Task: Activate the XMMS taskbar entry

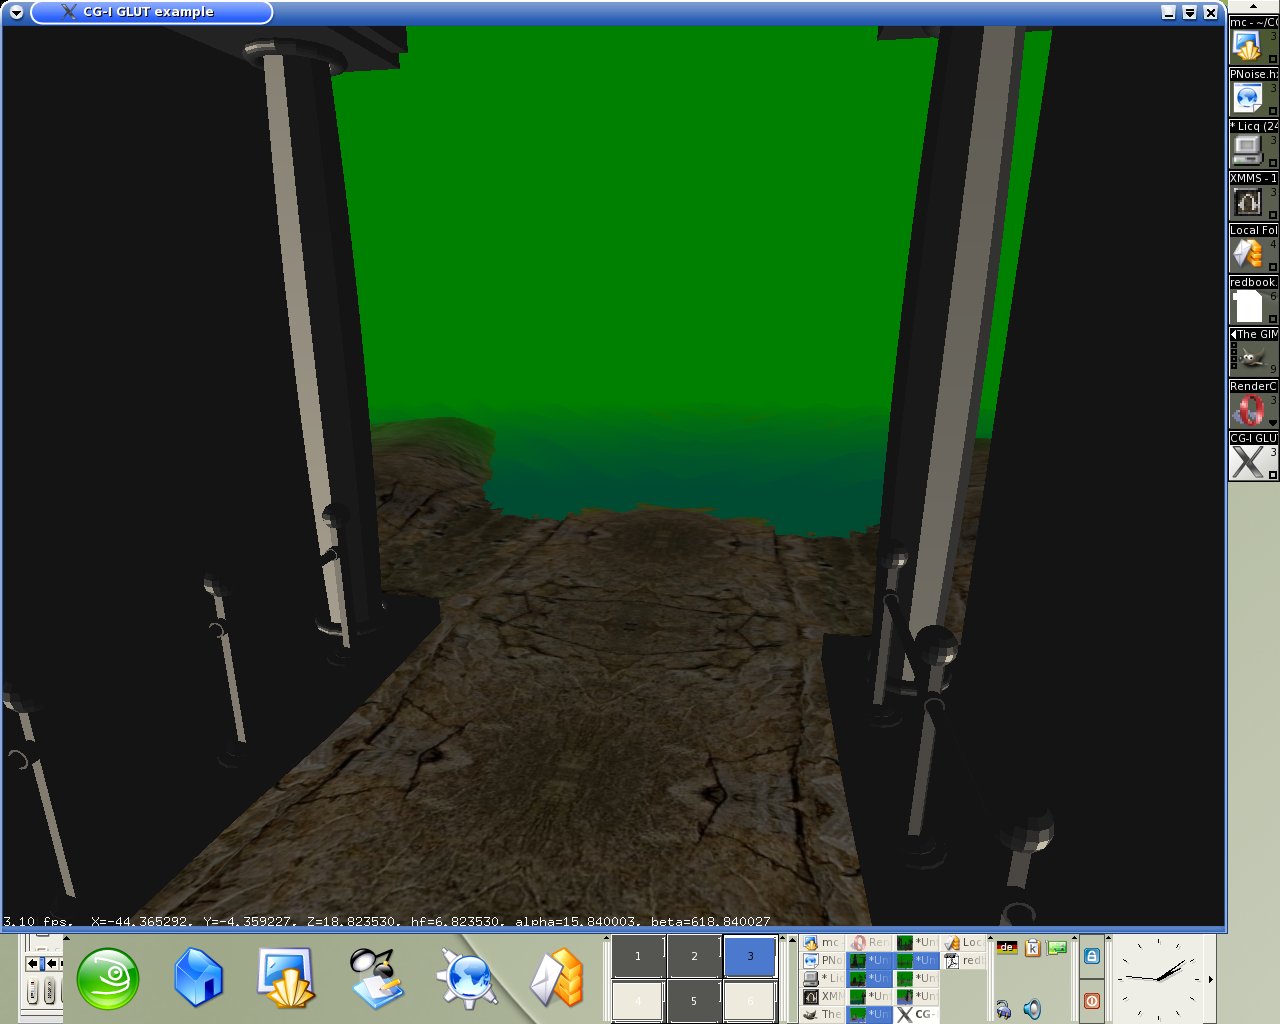Action: point(822,997)
